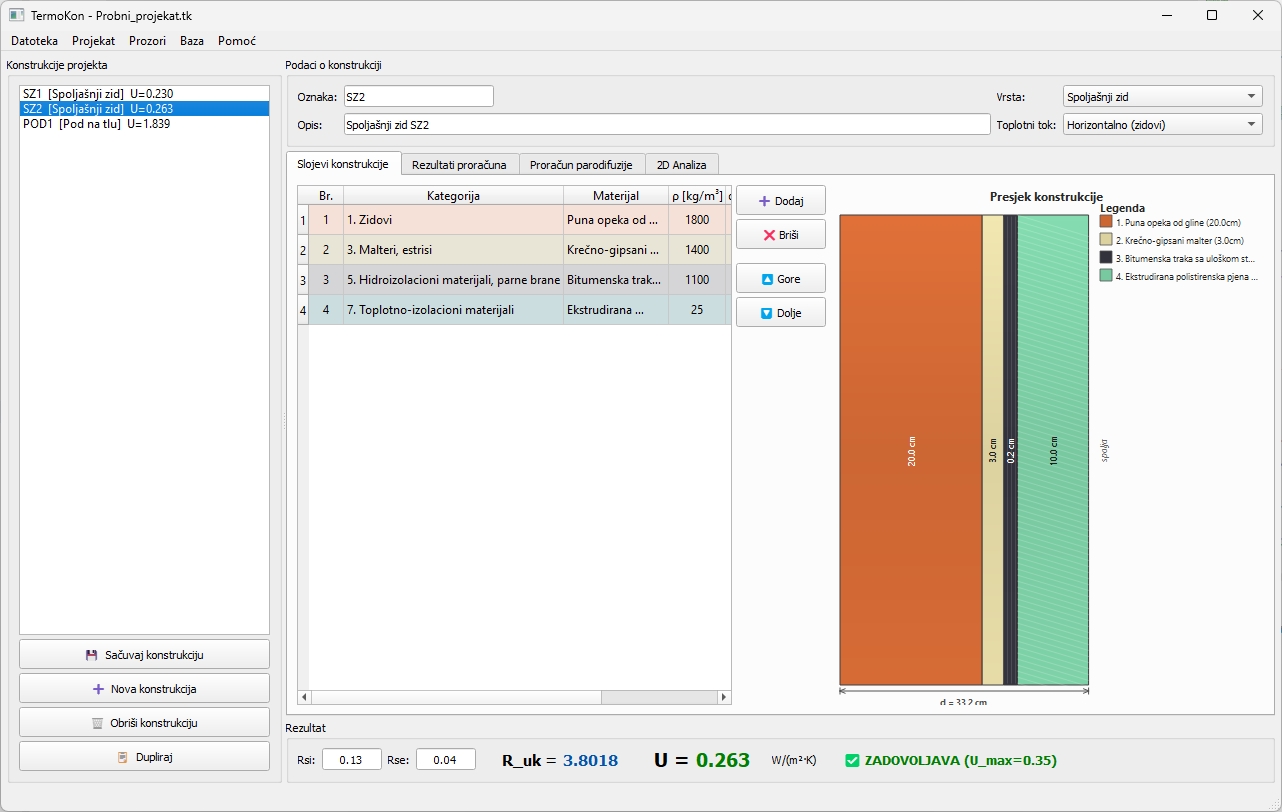Select SZ1 construction in project list
This screenshot has height=812, width=1282.
[x=144, y=94]
